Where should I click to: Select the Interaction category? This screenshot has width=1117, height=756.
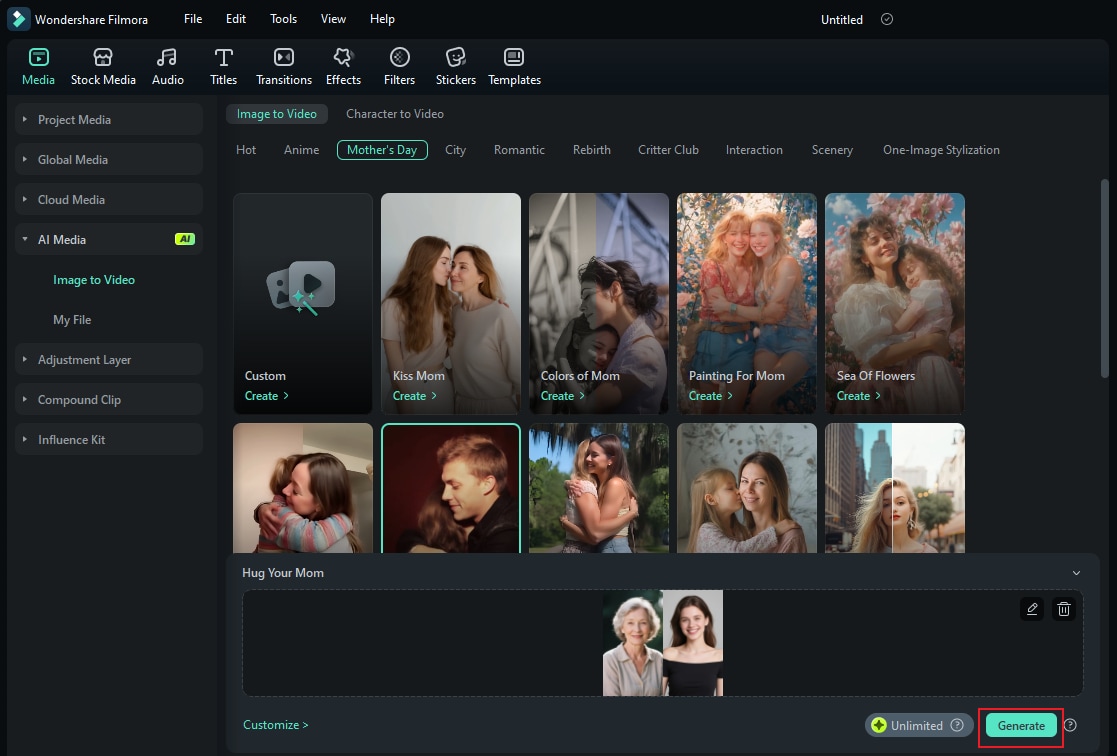tap(754, 150)
